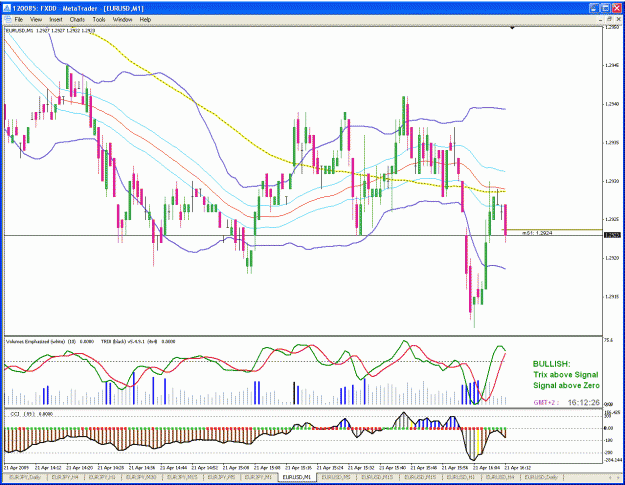Click the '21 Apr 14:44' time axis label
Screen dimensions: 625x485
tap(173, 467)
